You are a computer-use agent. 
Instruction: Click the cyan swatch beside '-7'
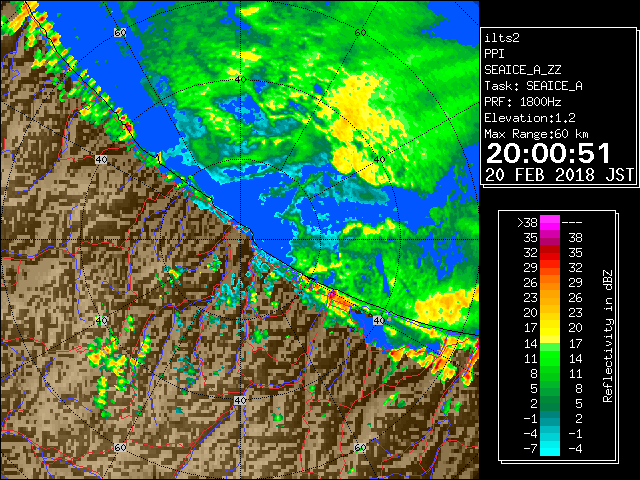point(550,448)
